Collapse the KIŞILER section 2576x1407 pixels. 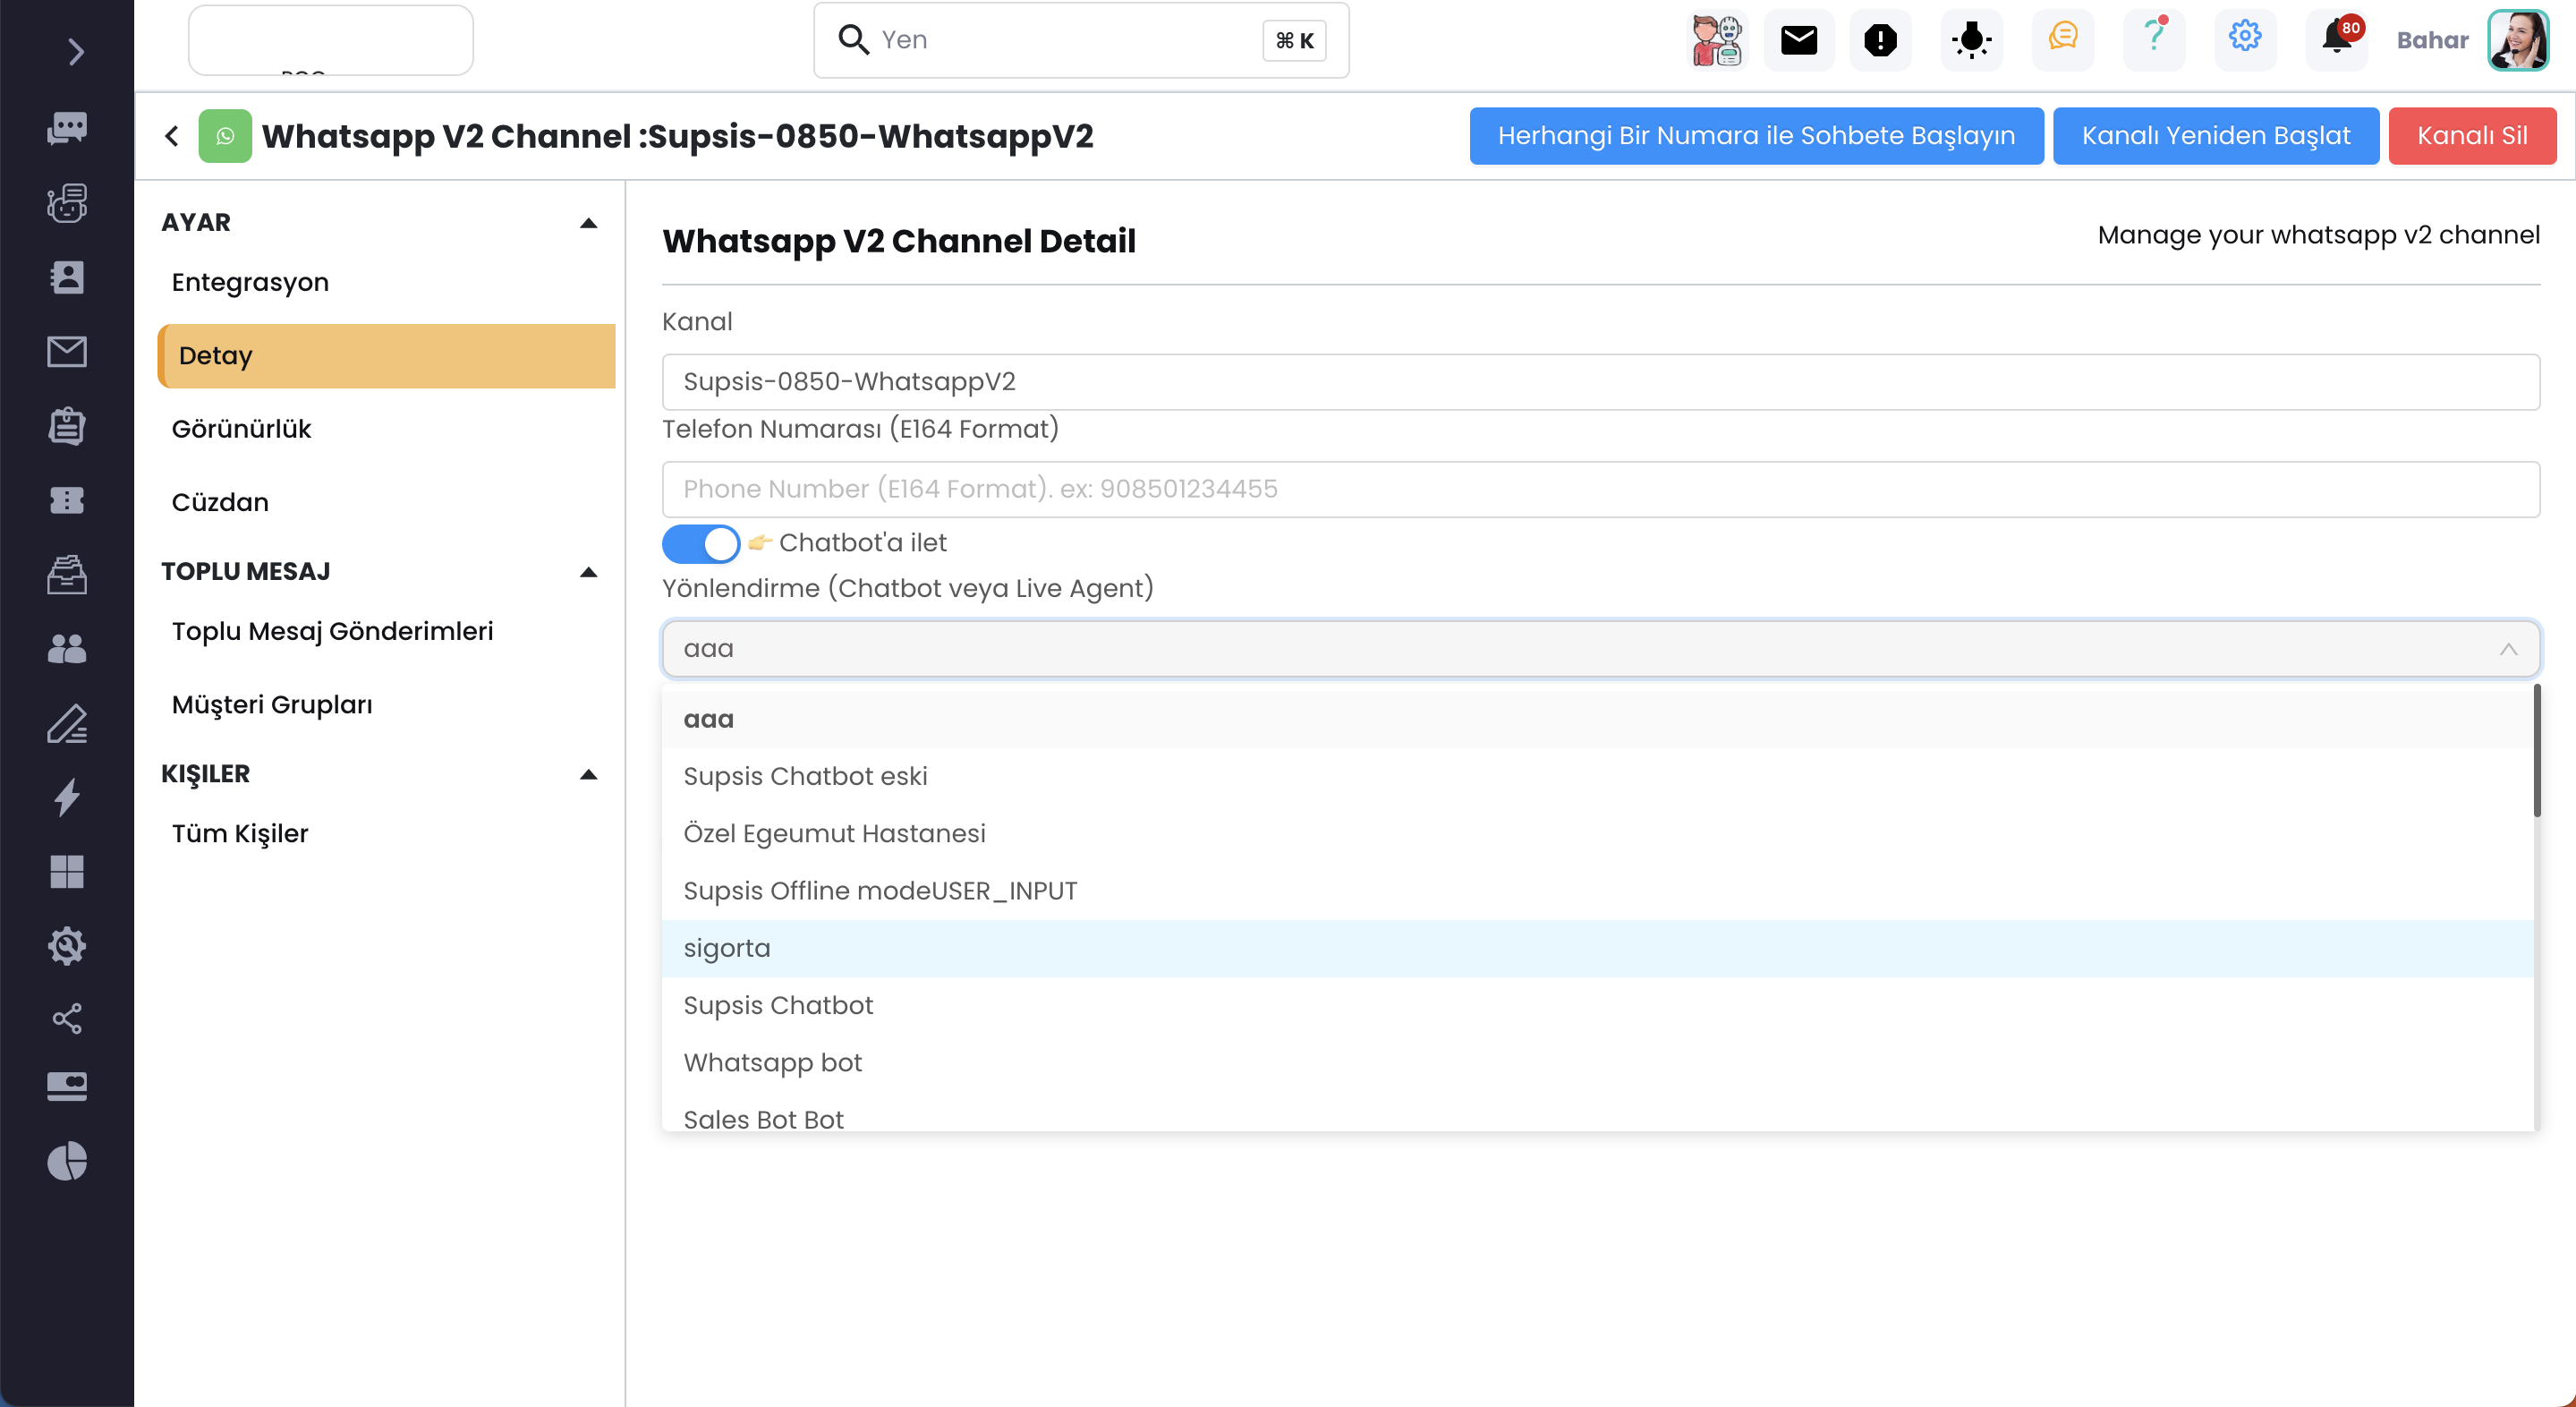coord(589,774)
